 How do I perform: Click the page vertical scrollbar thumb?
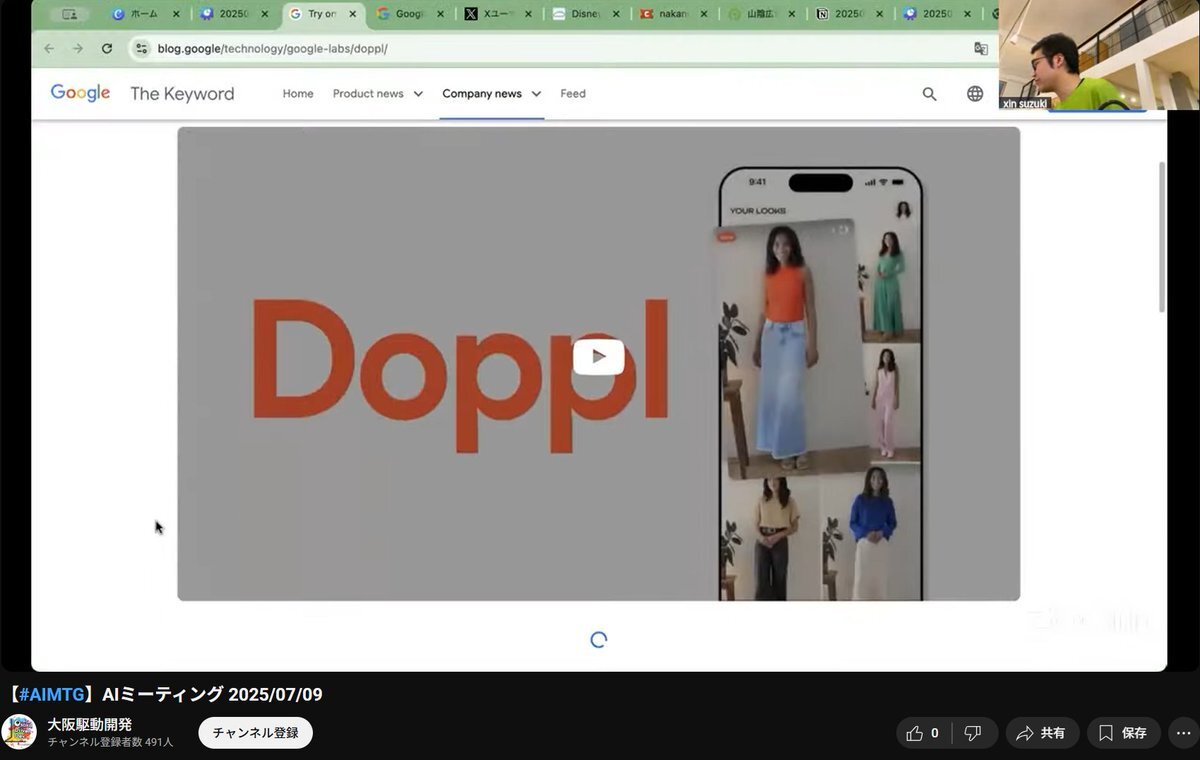click(1161, 237)
